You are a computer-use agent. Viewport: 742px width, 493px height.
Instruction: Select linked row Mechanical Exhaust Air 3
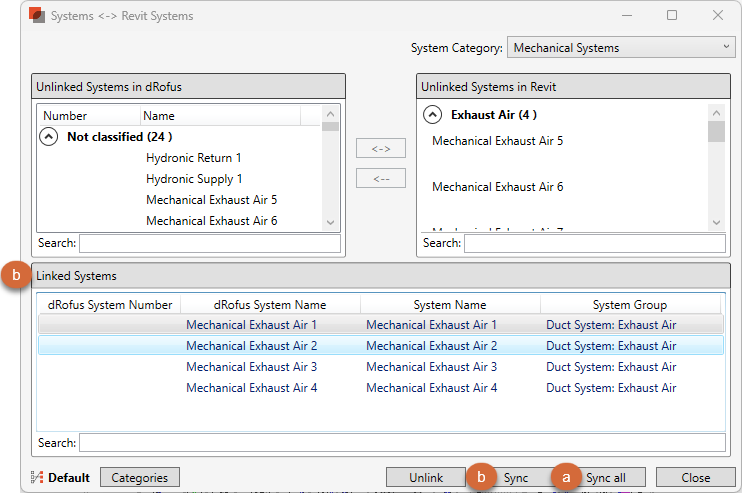(x=251, y=367)
